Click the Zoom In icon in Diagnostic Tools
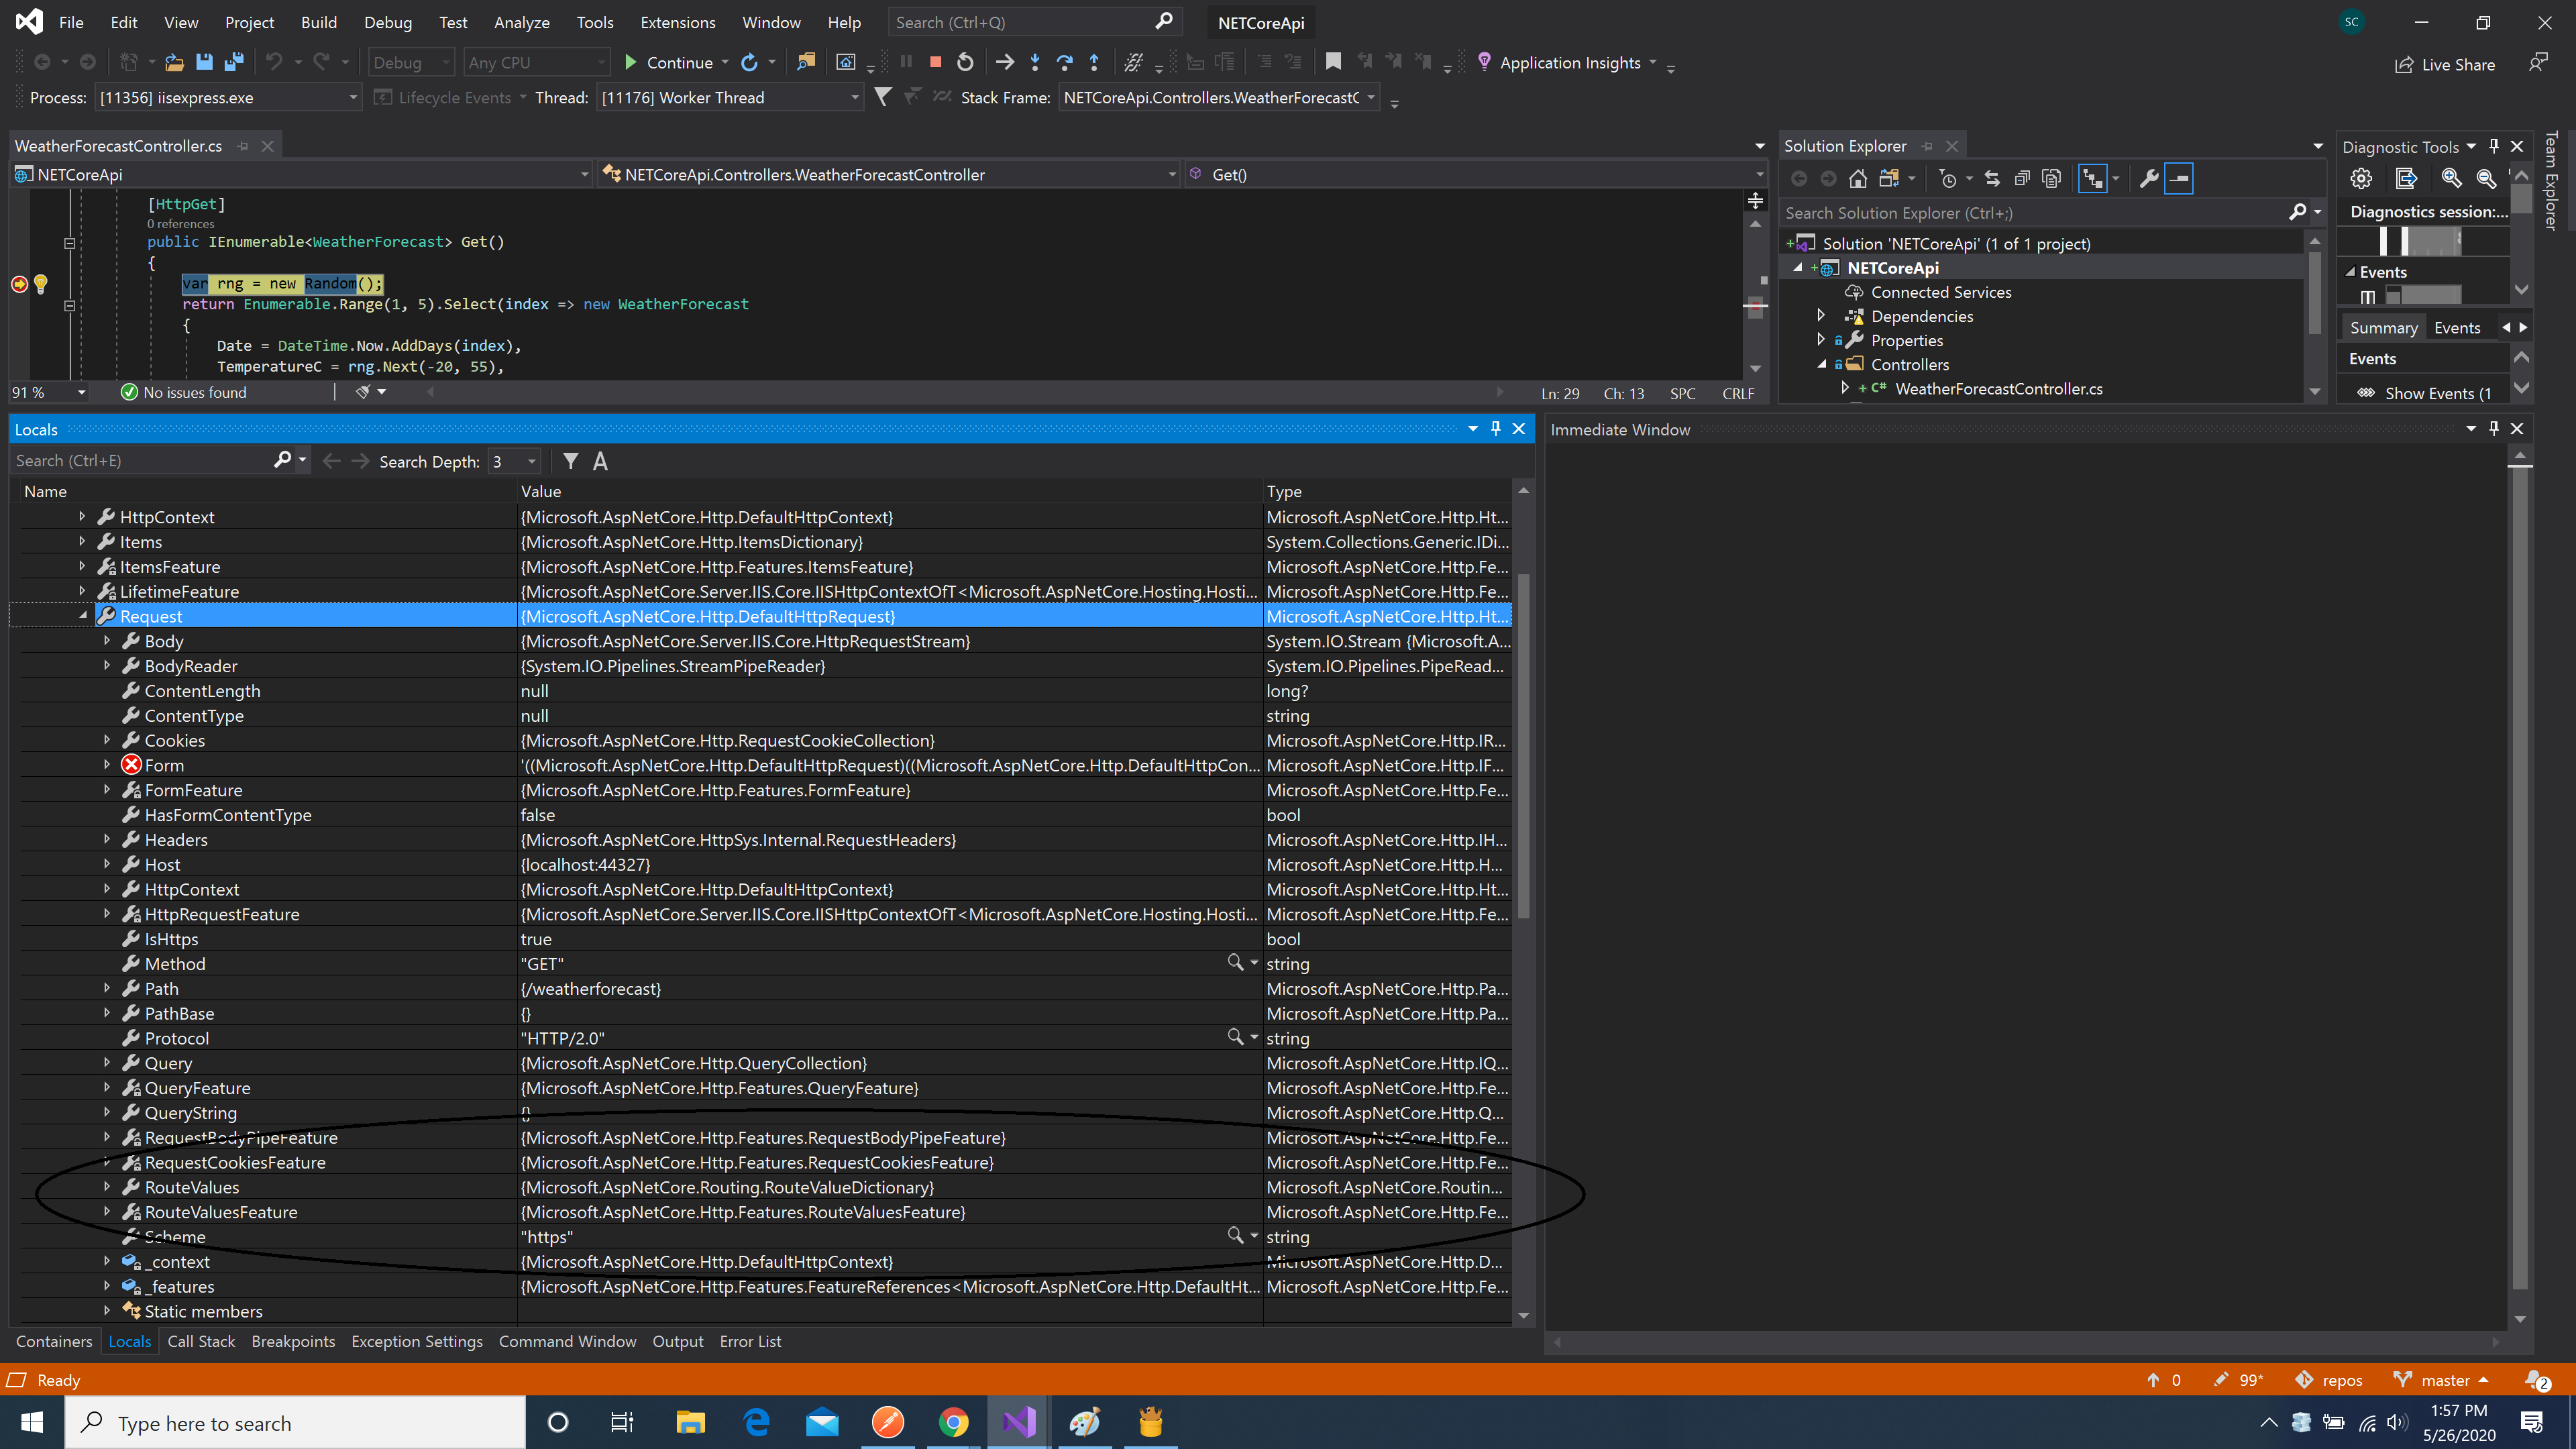 click(2451, 178)
